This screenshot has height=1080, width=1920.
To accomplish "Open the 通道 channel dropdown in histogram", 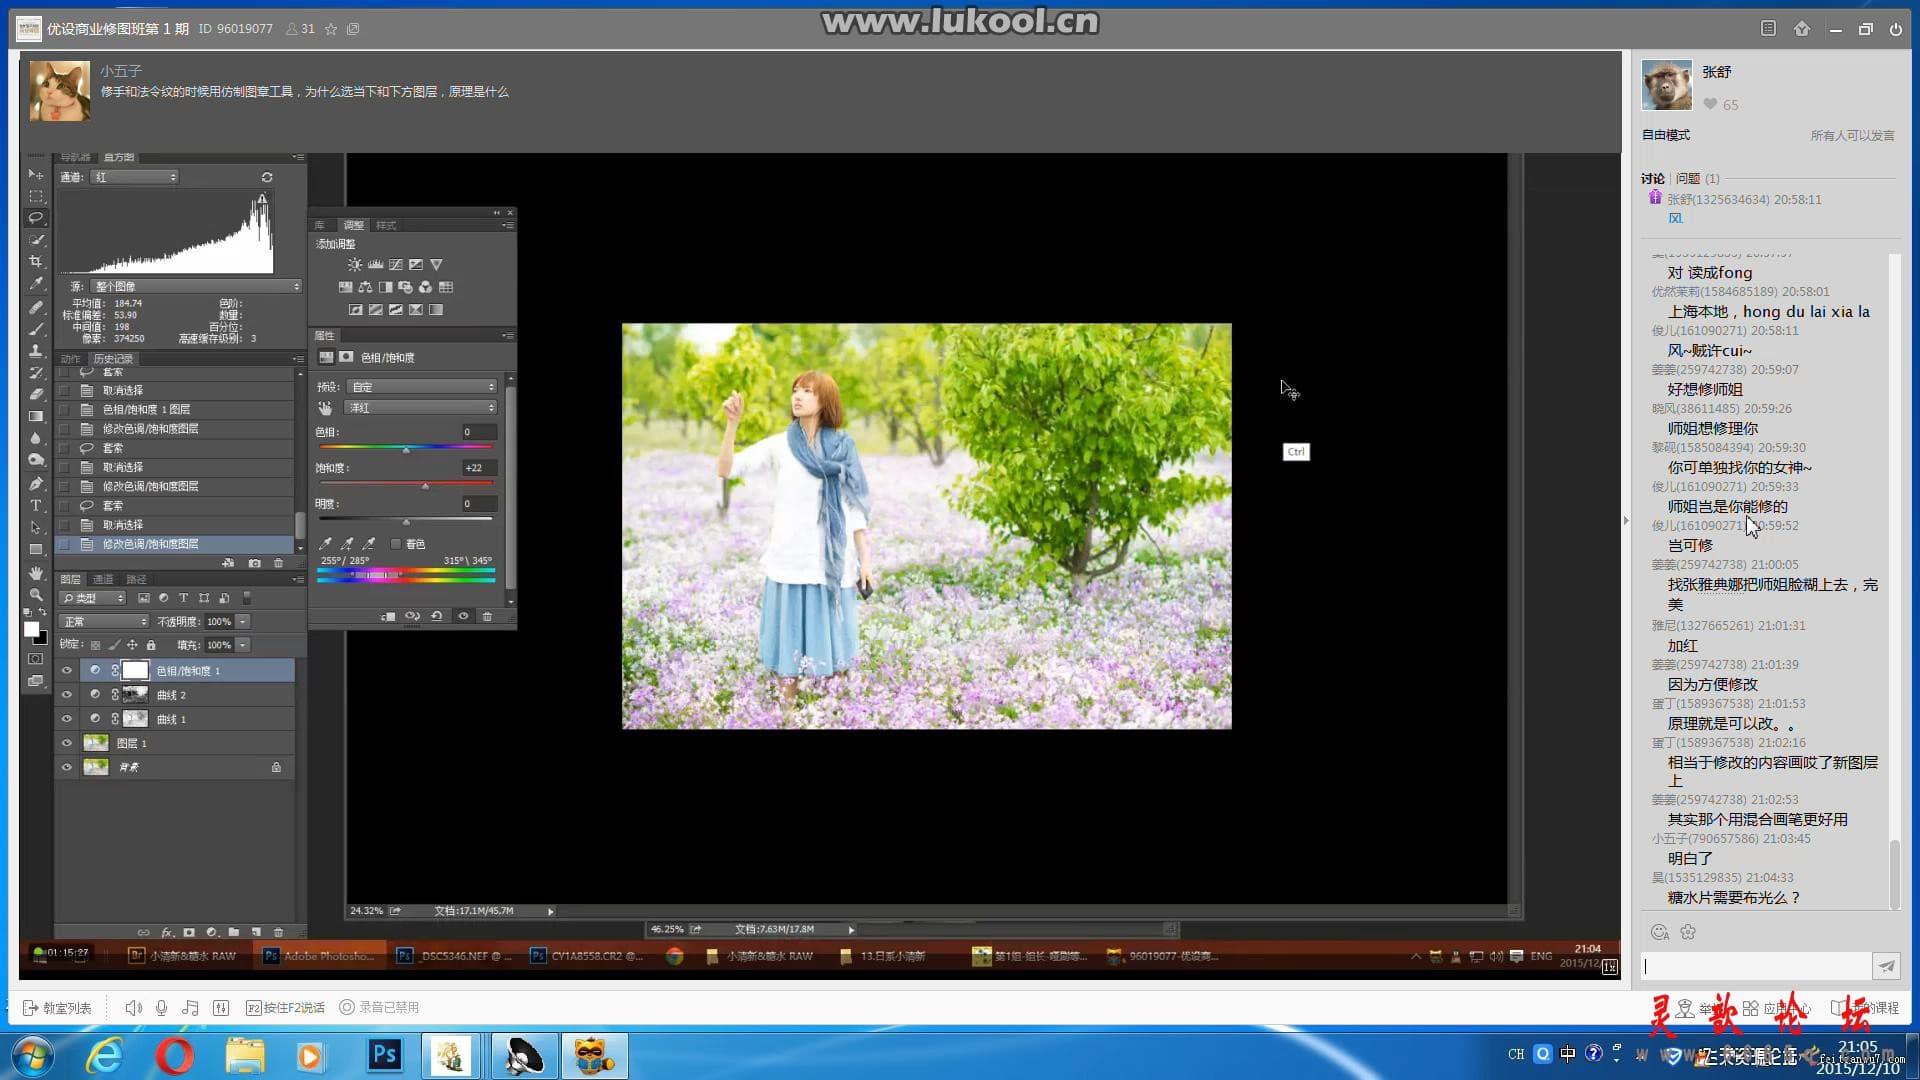I will (134, 177).
